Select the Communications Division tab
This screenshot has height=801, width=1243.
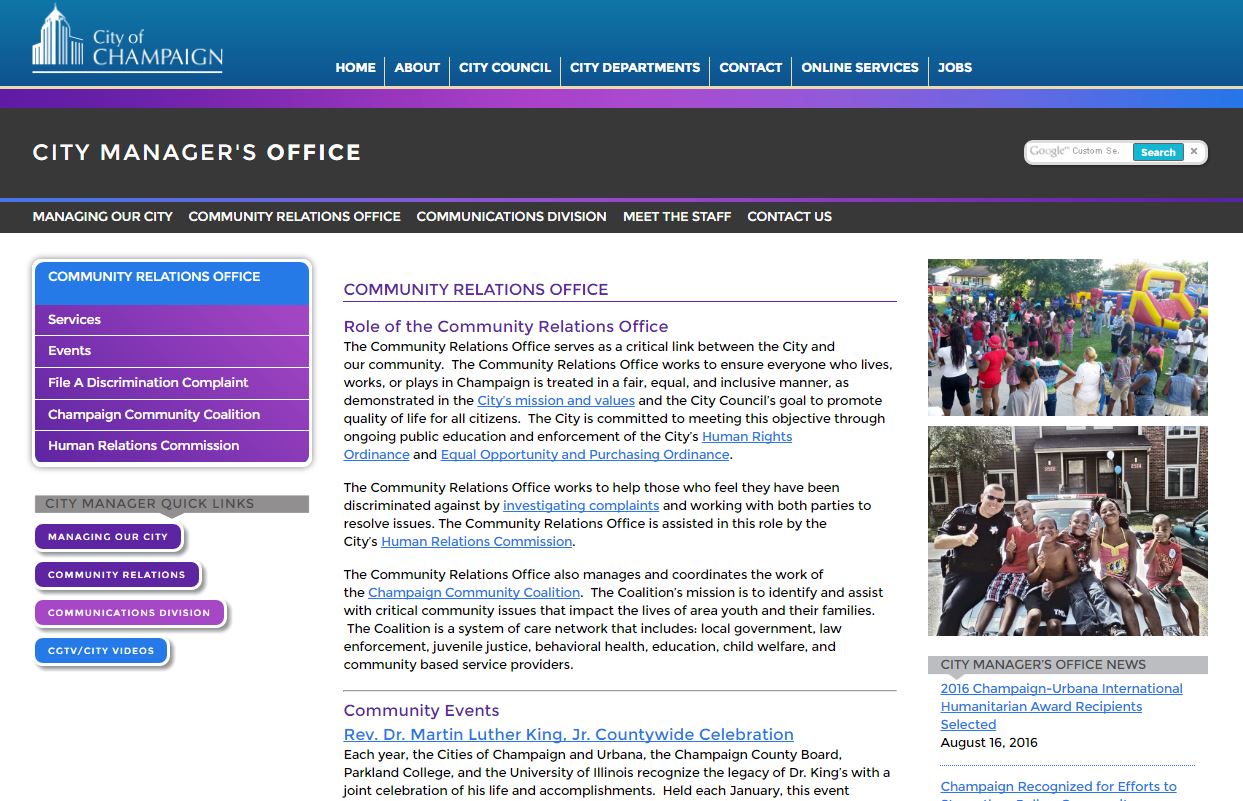[511, 216]
